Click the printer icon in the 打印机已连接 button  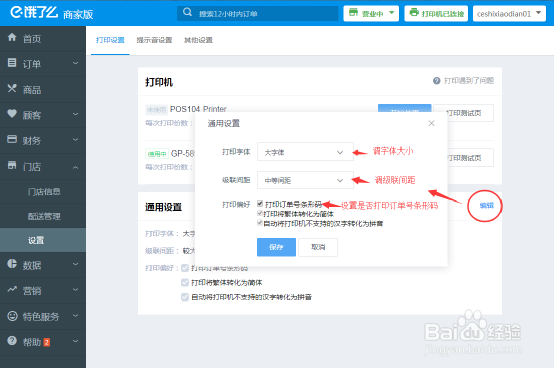[x=414, y=12]
